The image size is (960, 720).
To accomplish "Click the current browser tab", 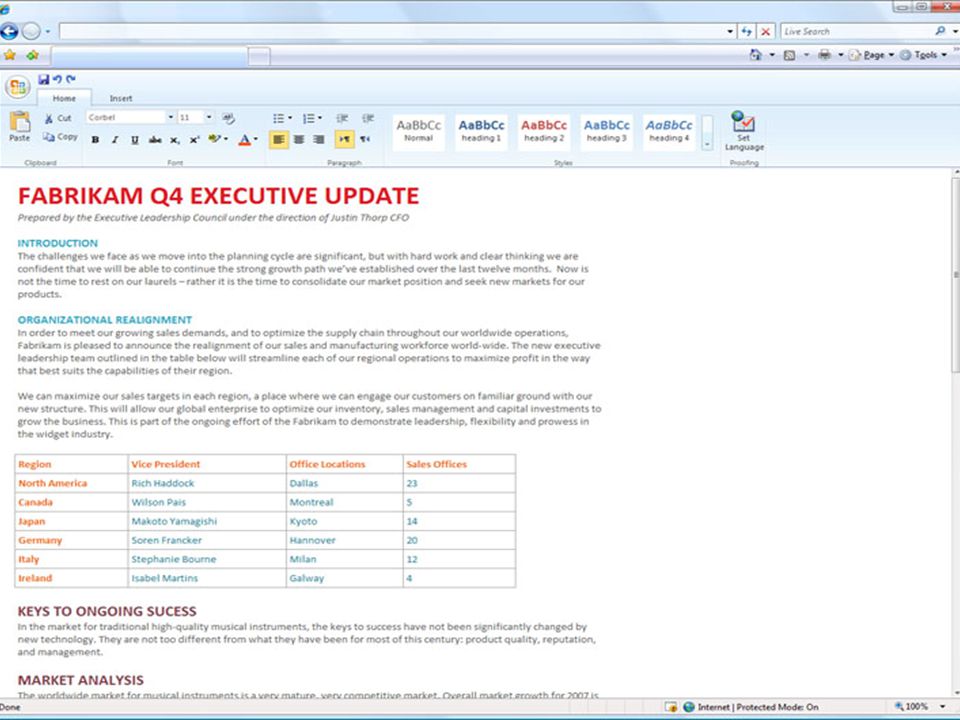I will (x=149, y=57).
